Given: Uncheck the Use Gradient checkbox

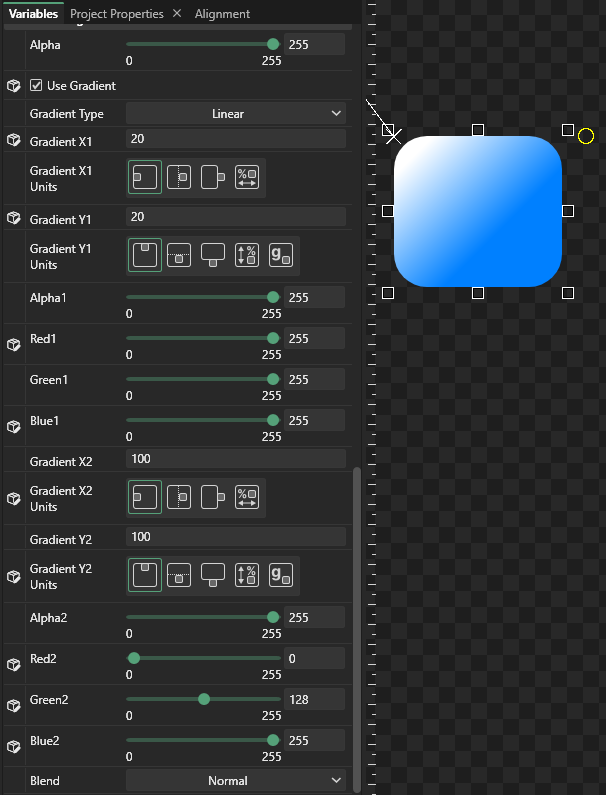Looking at the screenshot, I should [x=37, y=86].
